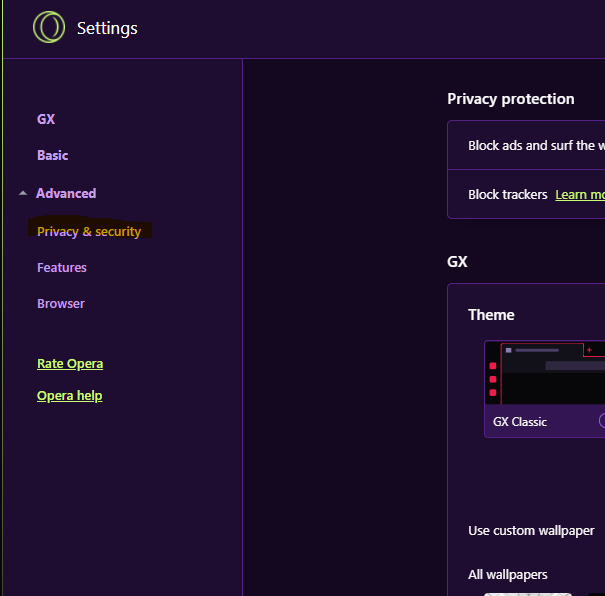Open the Opera help link
Image resolution: width=605 pixels, height=596 pixels.
tap(69, 395)
